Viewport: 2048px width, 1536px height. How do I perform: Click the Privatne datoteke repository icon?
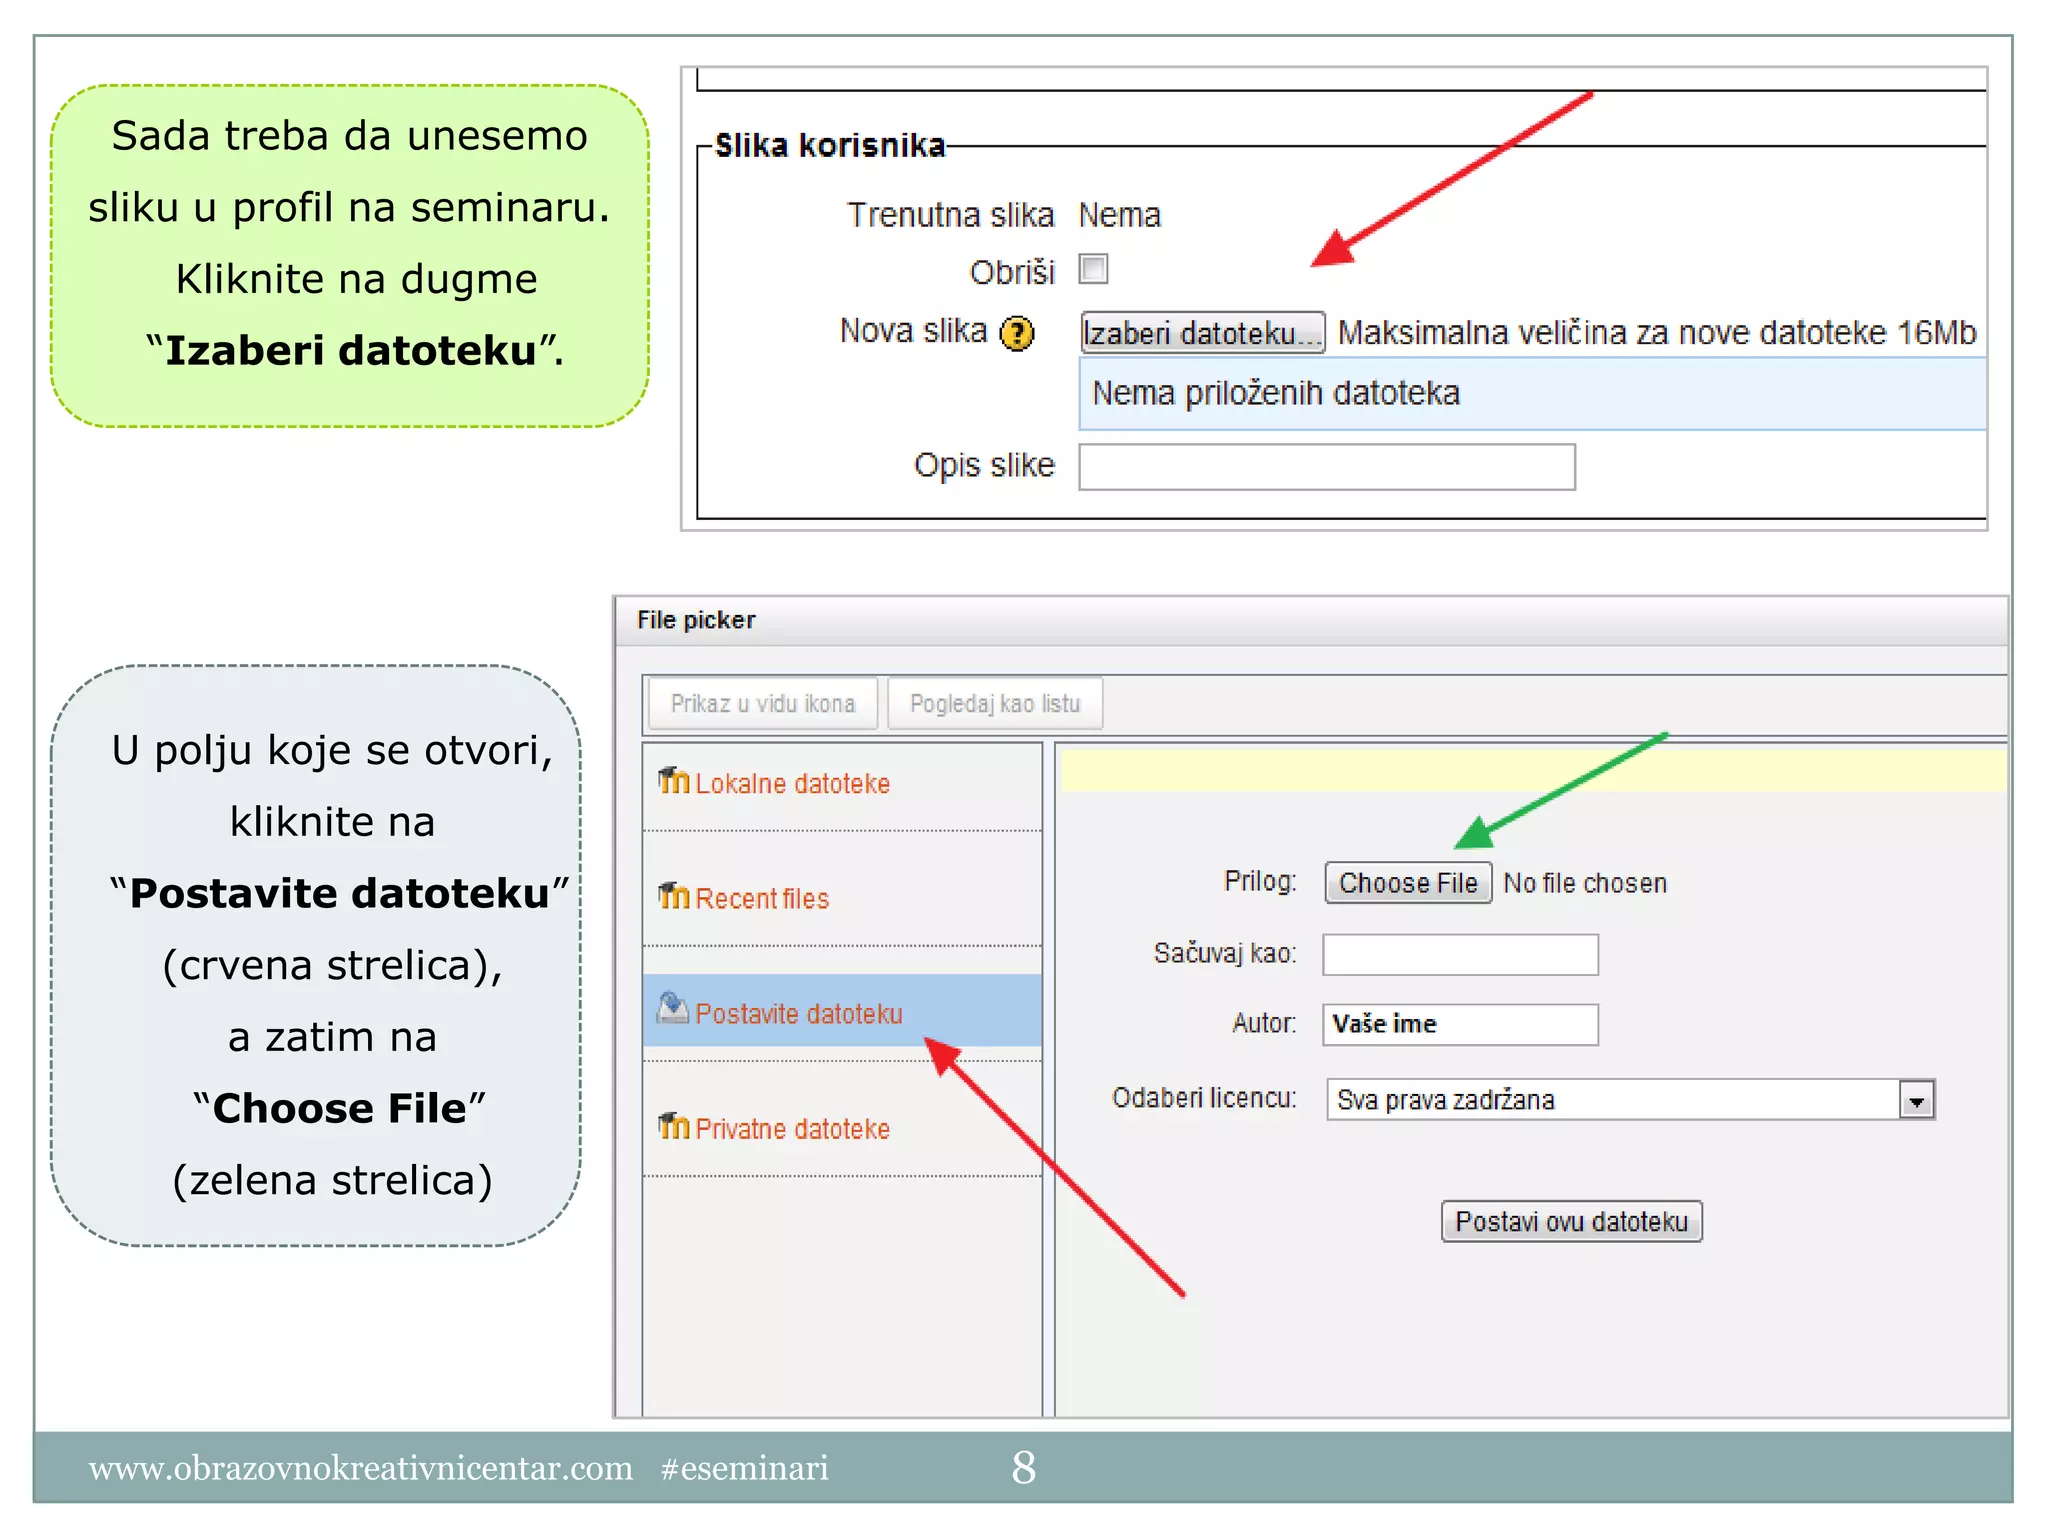[673, 1126]
